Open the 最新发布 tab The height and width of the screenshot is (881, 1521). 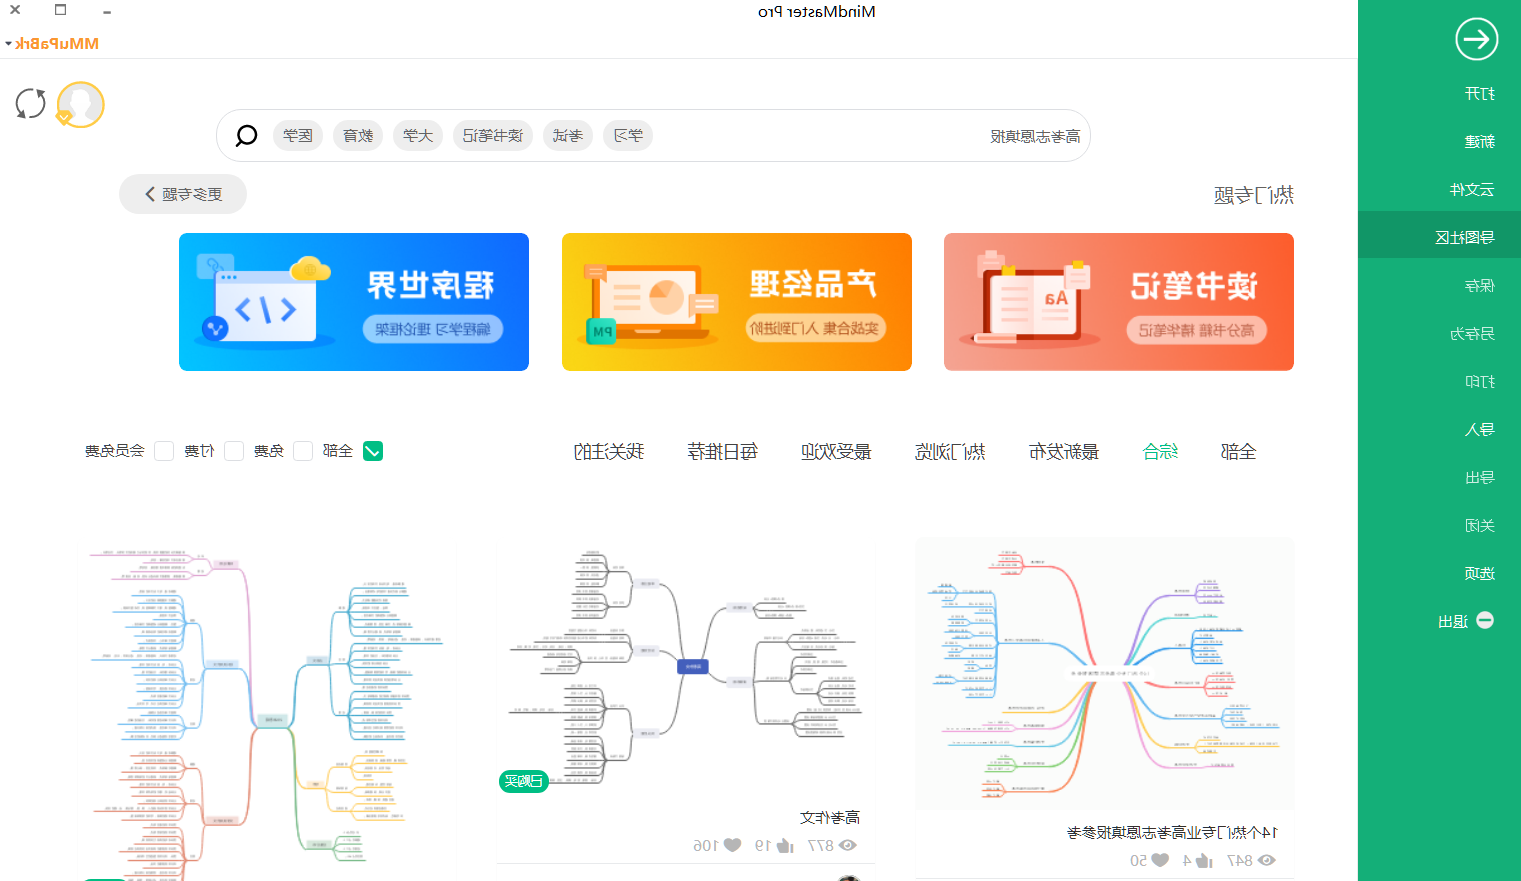click(1064, 452)
